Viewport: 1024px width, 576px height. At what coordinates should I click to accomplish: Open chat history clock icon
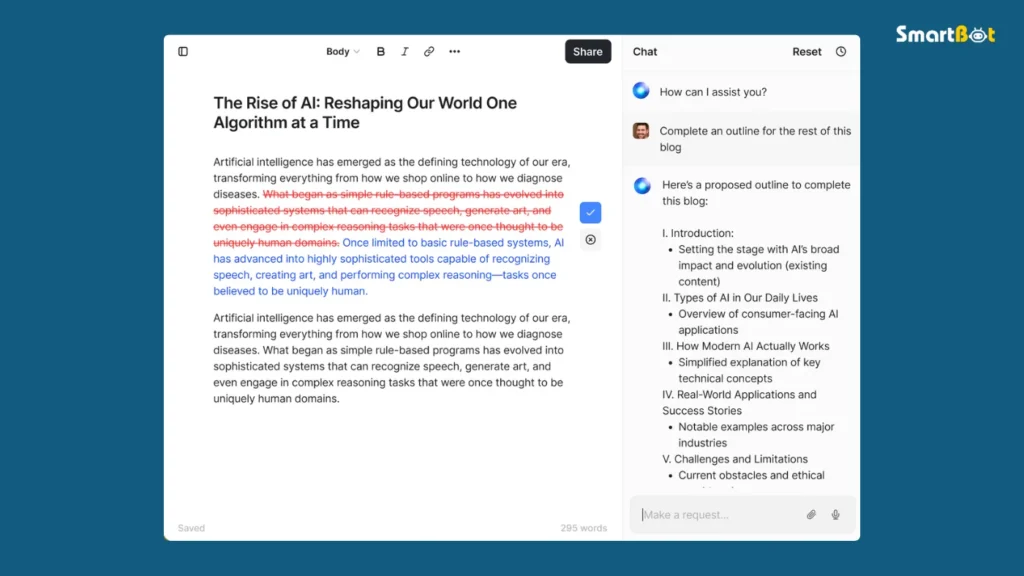pos(840,52)
